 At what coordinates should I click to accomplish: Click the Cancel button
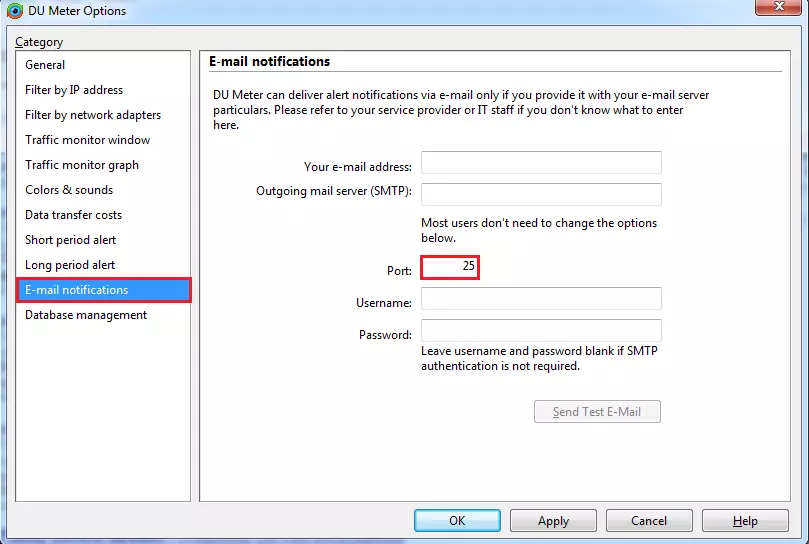tap(649, 520)
